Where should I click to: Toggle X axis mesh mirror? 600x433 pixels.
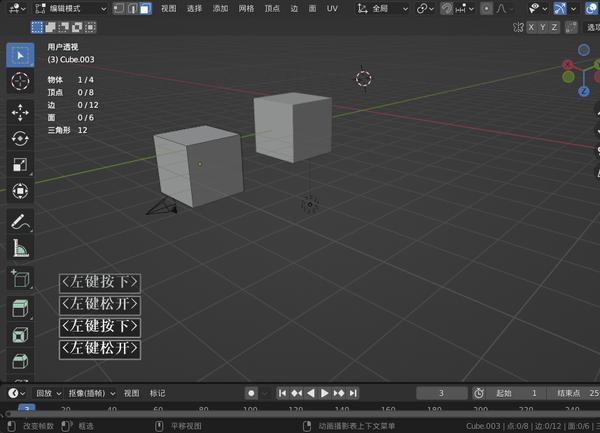pos(531,27)
